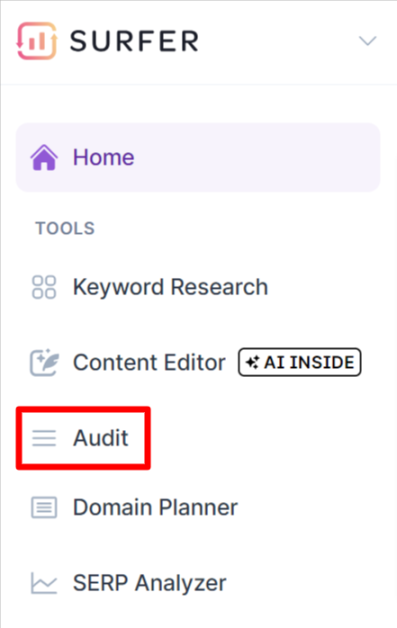The width and height of the screenshot is (397, 628).
Task: Open Content Editor tool
Action: [149, 362]
